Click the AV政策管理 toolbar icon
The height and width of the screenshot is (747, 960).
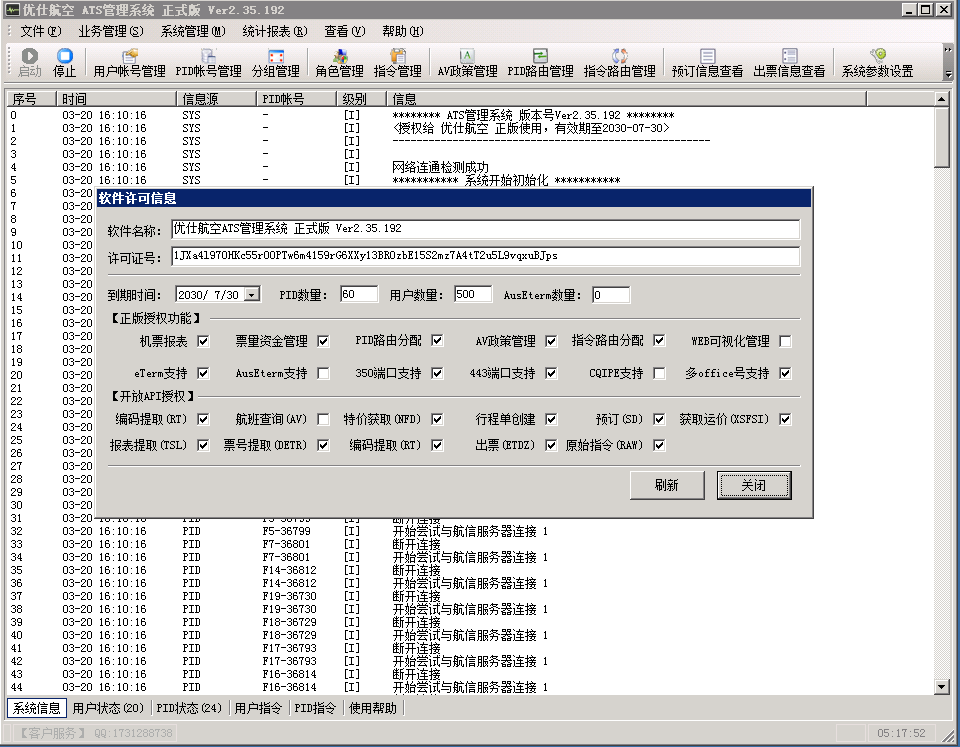tap(467, 62)
